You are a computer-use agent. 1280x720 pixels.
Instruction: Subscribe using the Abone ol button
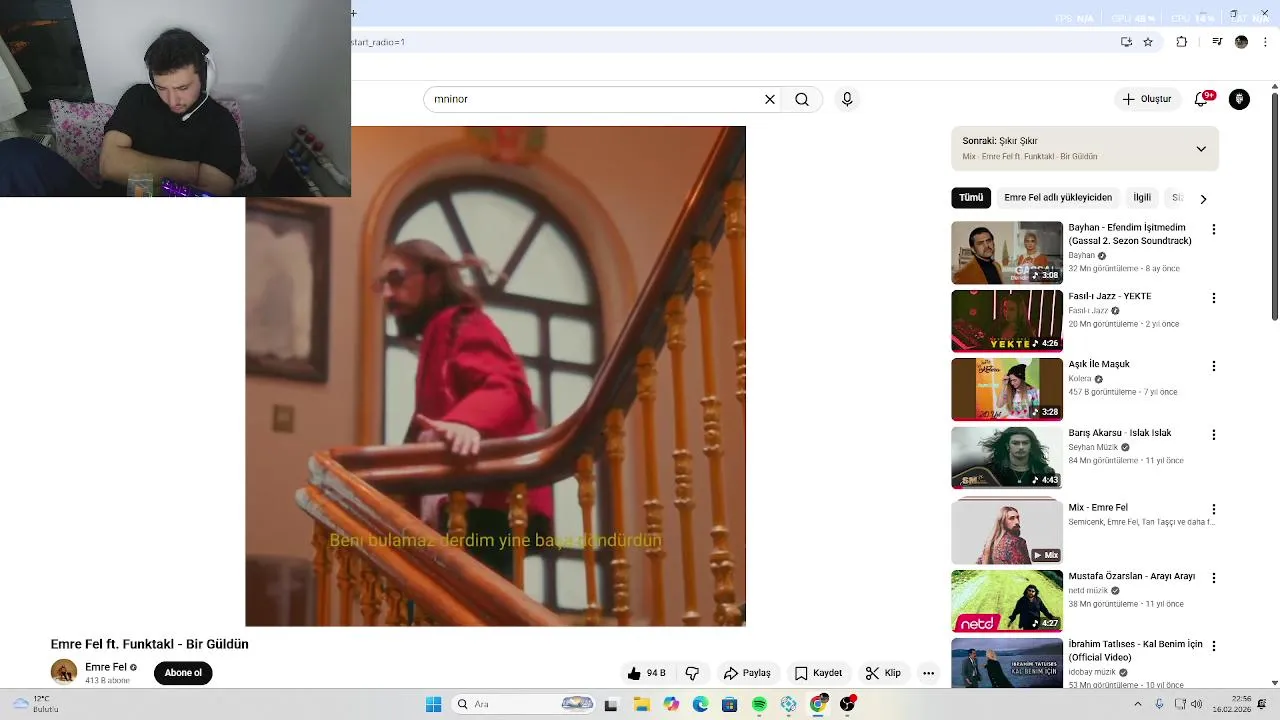pyautogui.click(x=183, y=673)
